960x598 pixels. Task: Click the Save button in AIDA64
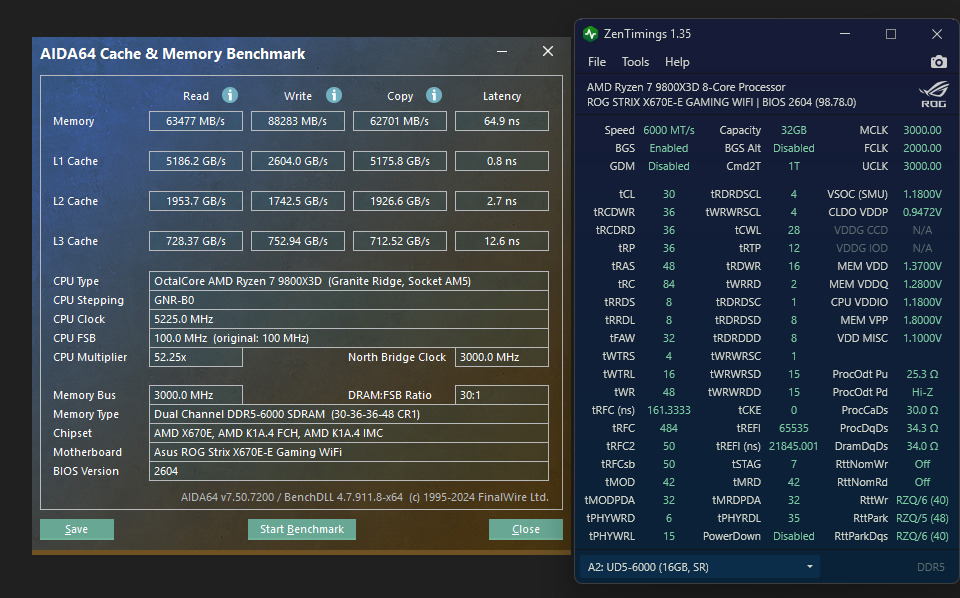(x=77, y=529)
